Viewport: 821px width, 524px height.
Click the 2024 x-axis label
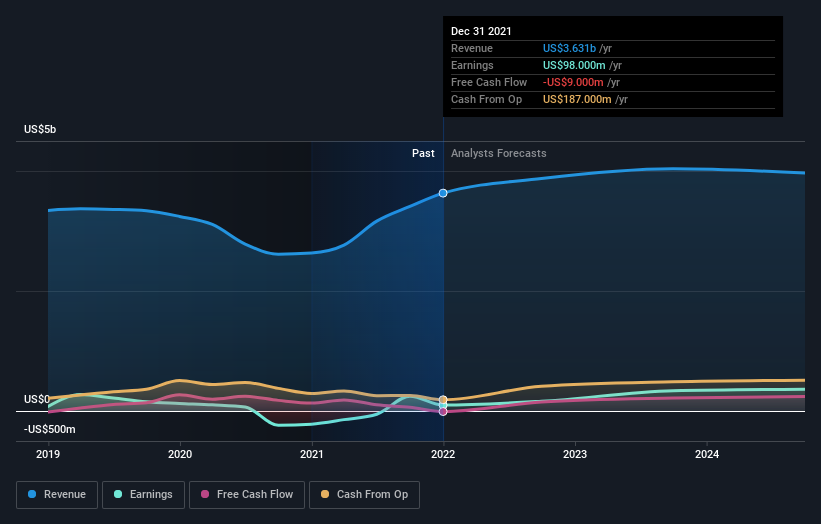click(x=707, y=454)
